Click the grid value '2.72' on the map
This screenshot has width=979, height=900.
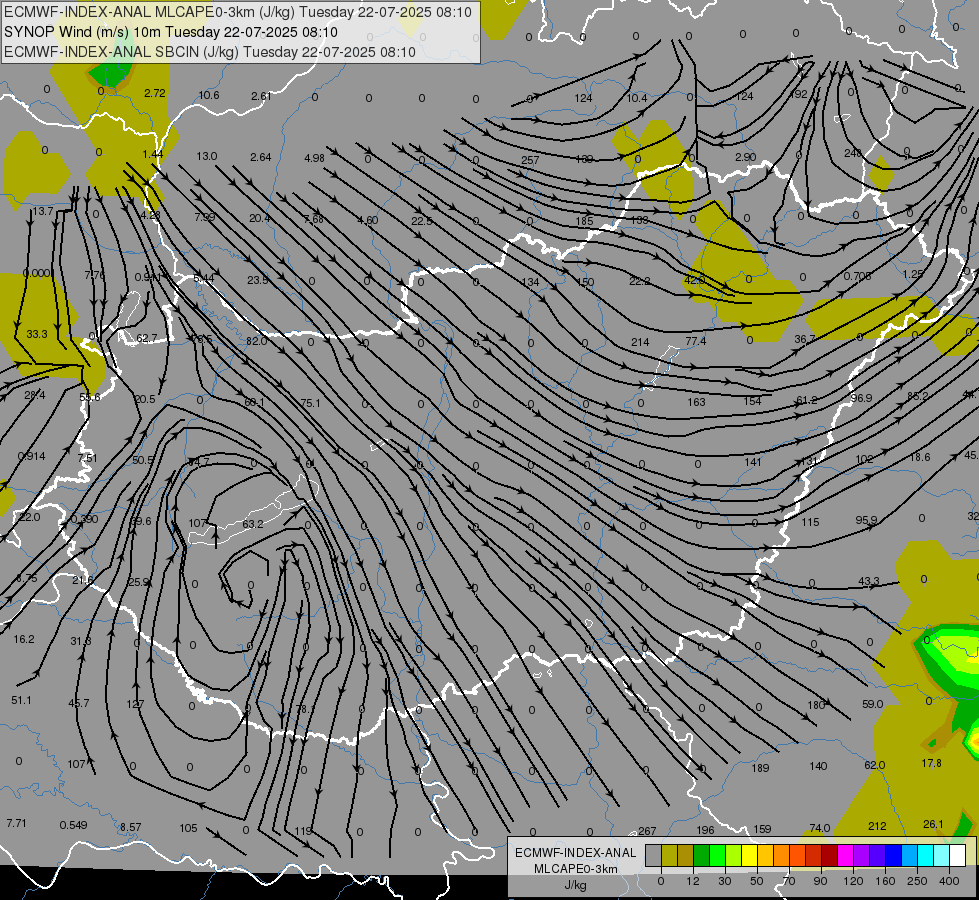tap(155, 93)
